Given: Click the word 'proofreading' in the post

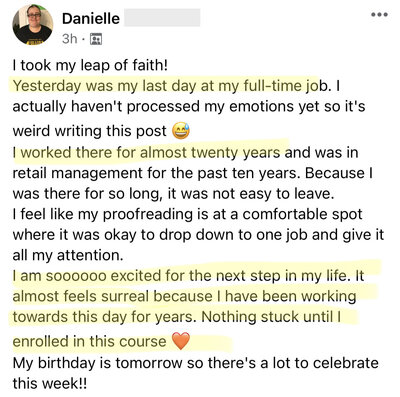Looking at the screenshot, I should 148,215.
